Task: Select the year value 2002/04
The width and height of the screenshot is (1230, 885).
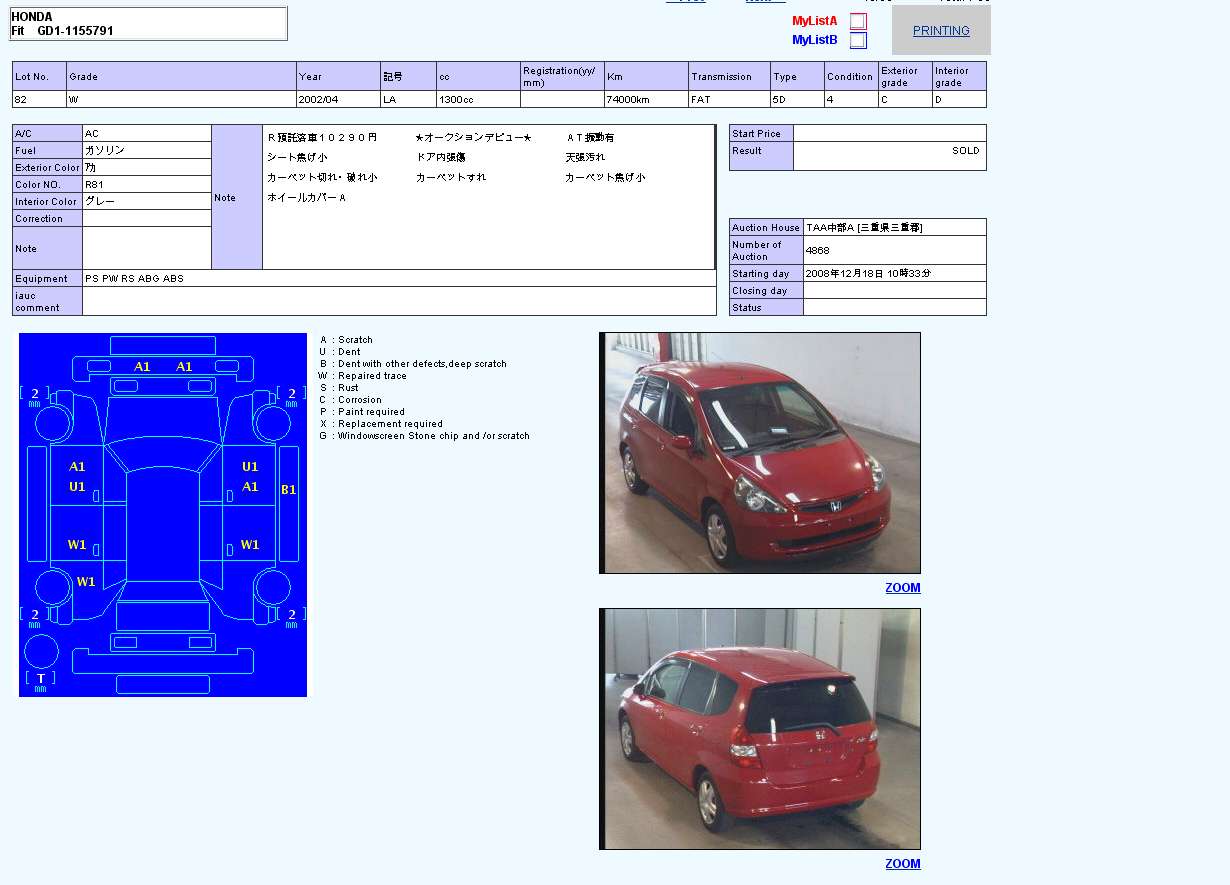Action: 318,100
